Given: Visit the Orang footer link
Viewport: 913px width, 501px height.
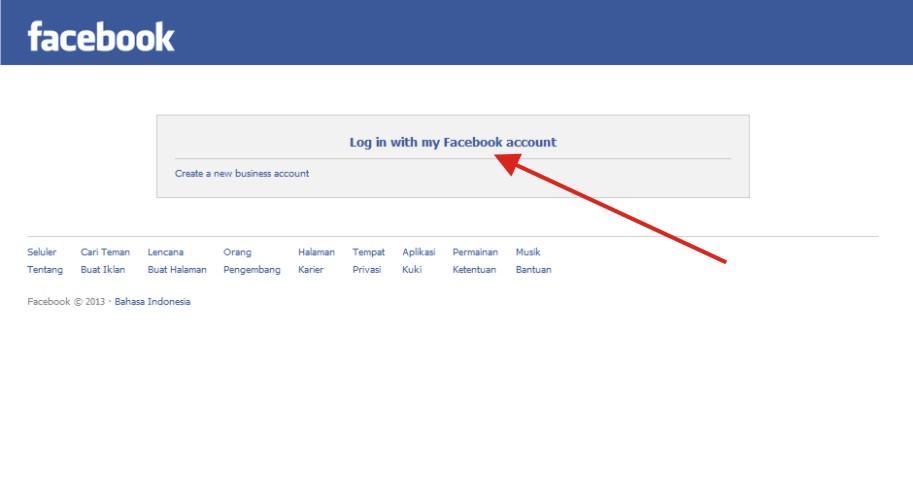Looking at the screenshot, I should coord(237,252).
